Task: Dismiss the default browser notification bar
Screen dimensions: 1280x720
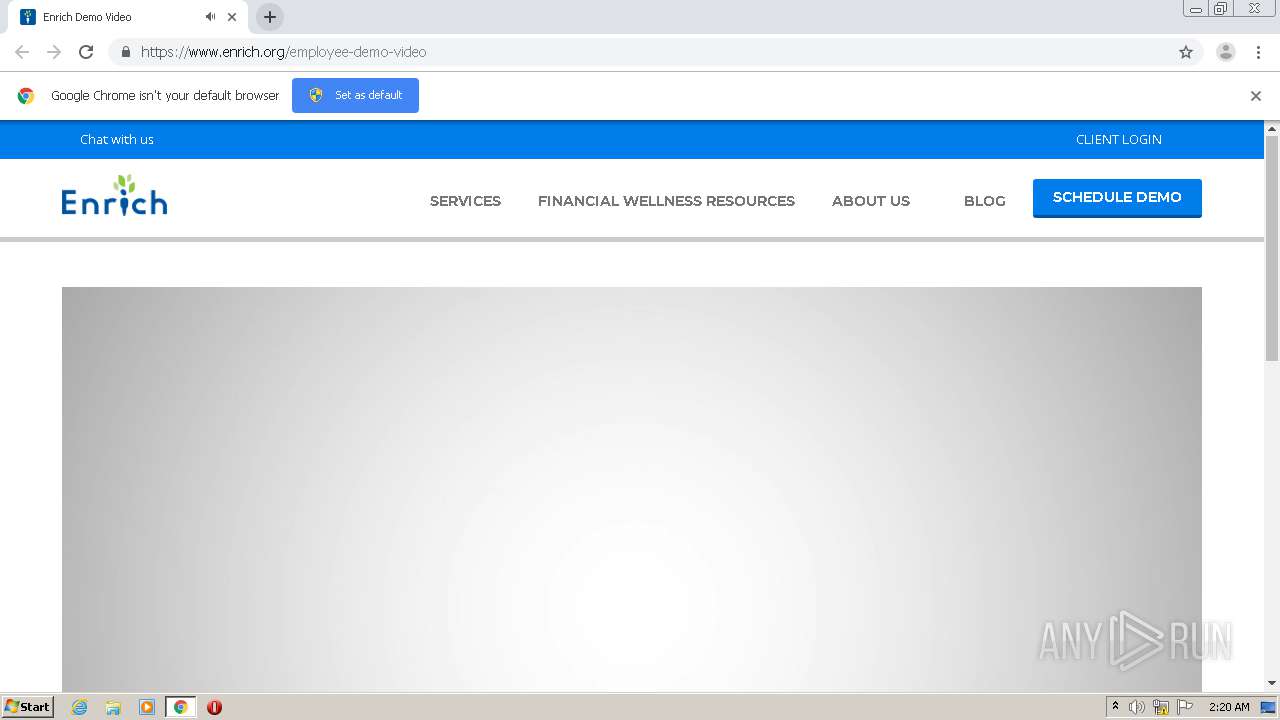Action: coord(1256,96)
